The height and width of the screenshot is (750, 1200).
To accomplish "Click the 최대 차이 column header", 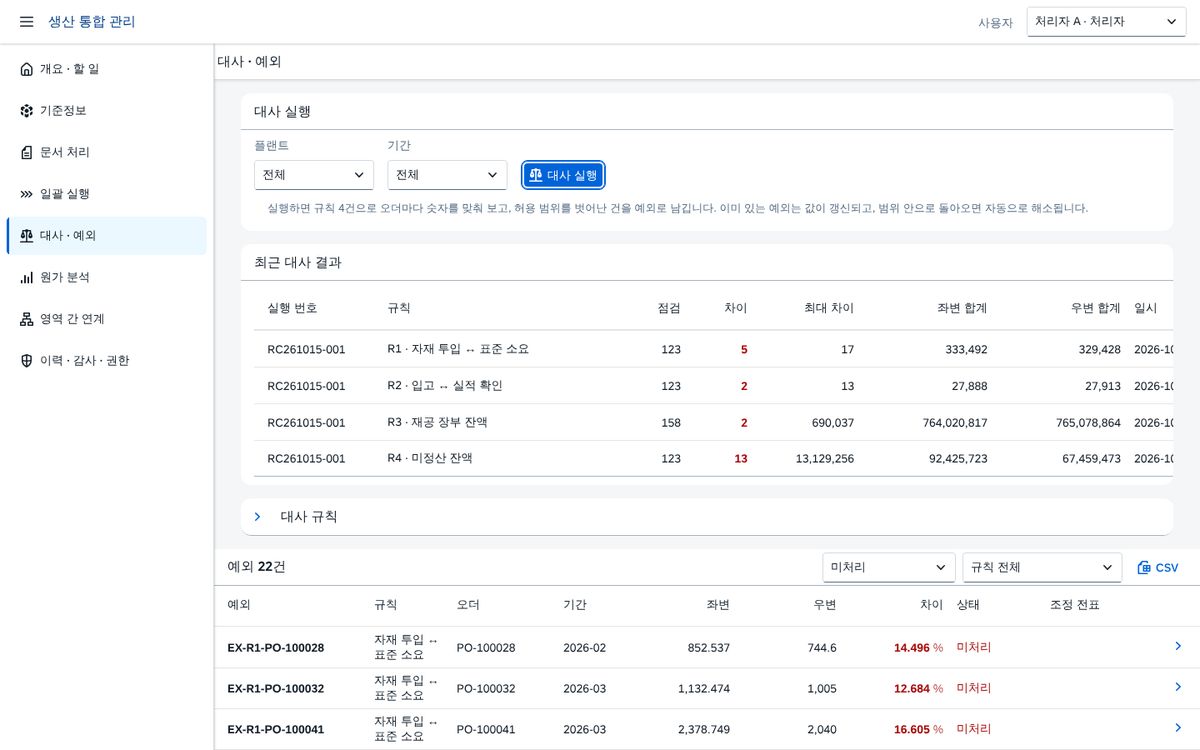I will [x=829, y=308].
